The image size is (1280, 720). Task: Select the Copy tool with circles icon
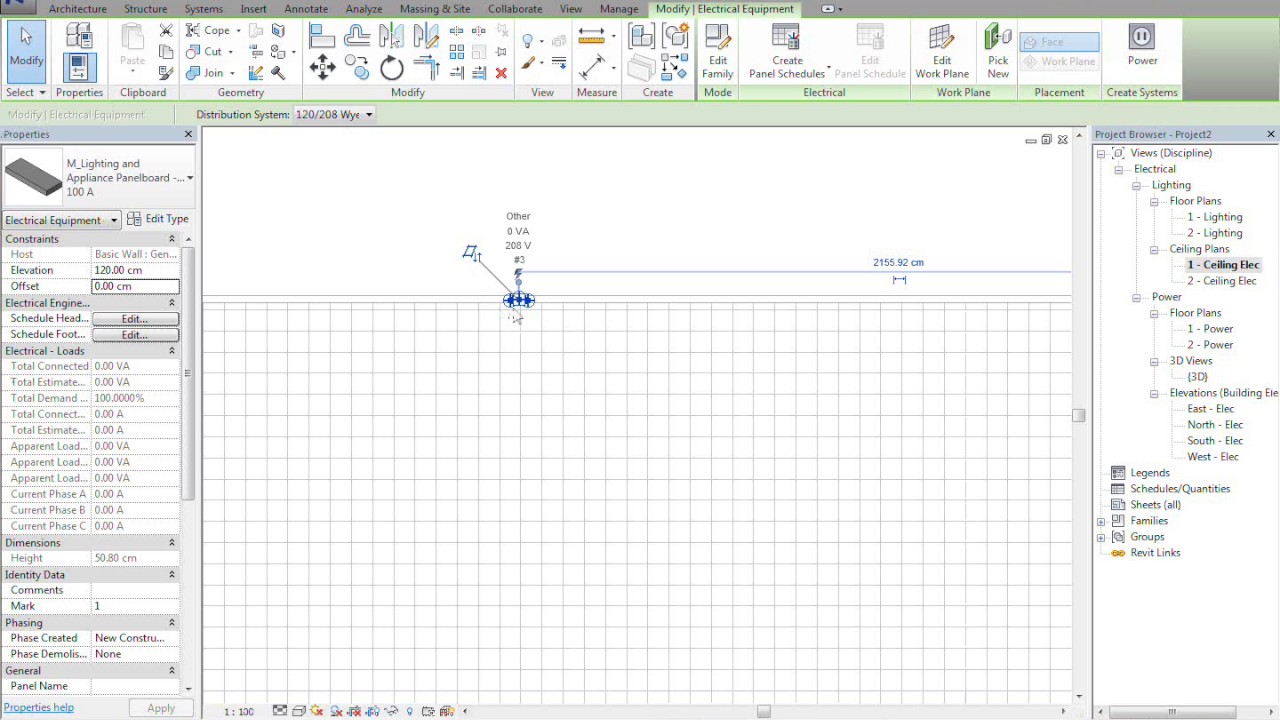coord(357,68)
